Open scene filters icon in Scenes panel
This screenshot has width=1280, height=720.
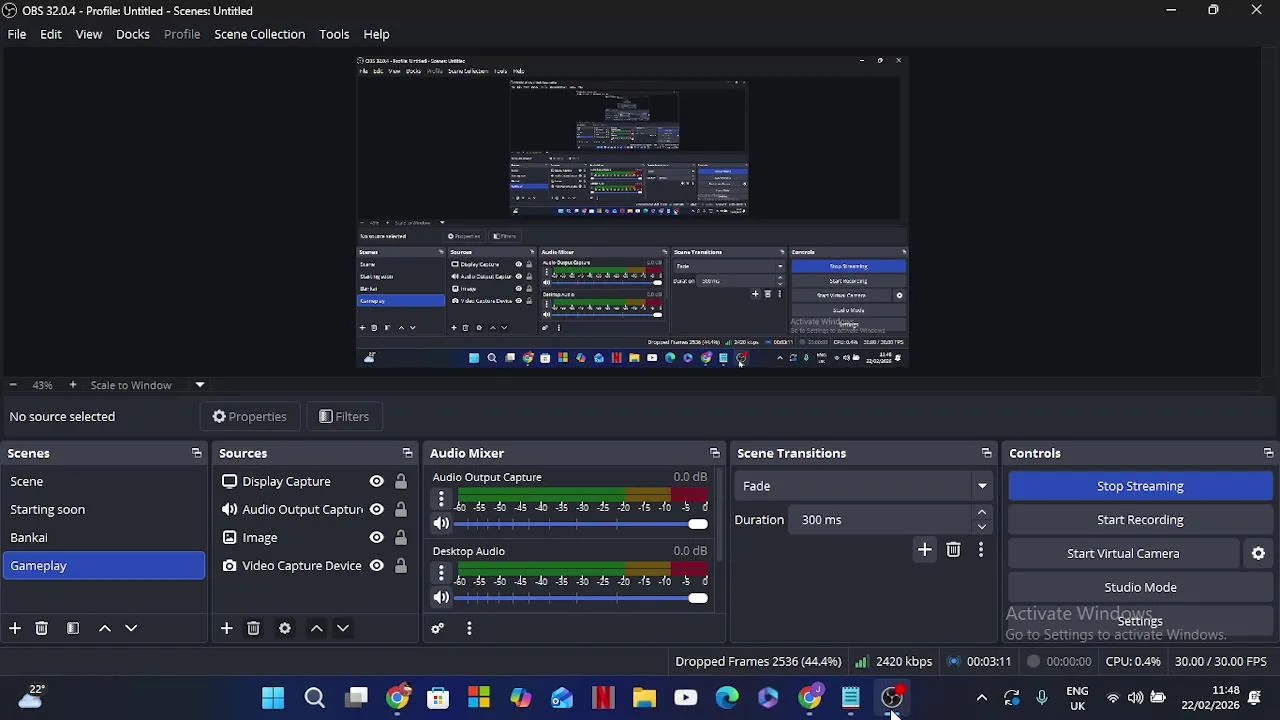coord(73,628)
